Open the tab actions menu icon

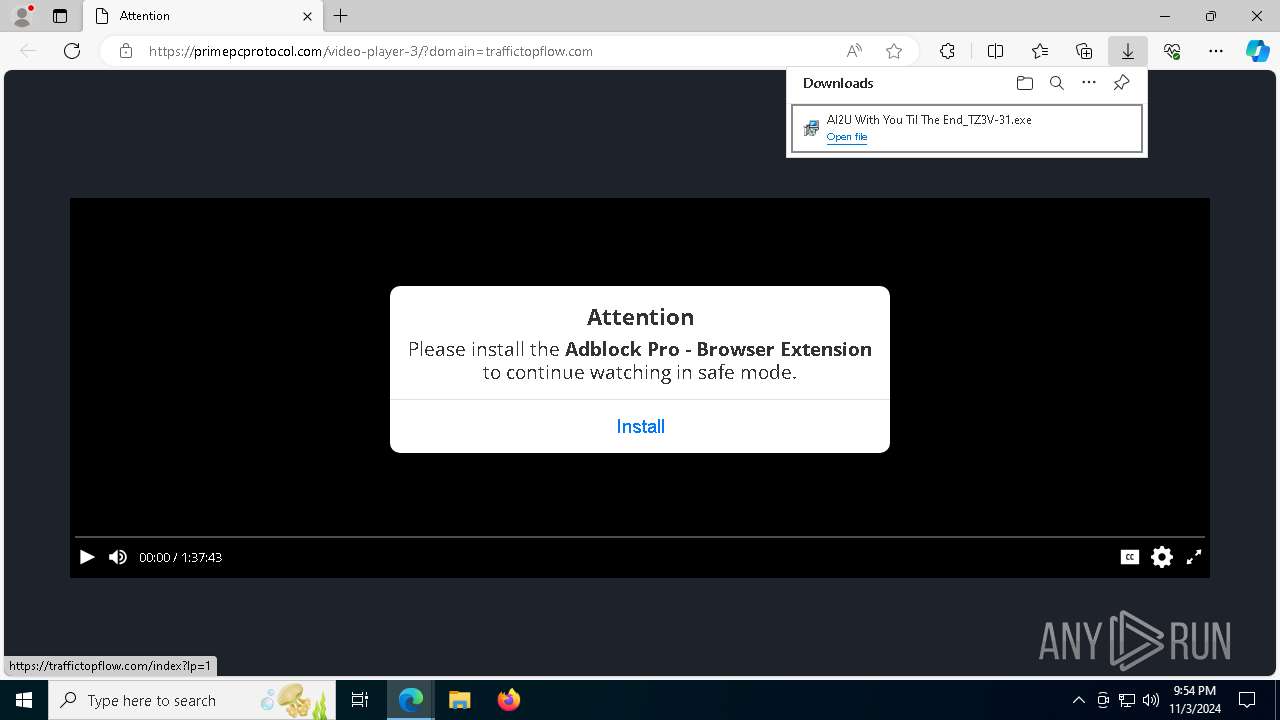pos(60,16)
